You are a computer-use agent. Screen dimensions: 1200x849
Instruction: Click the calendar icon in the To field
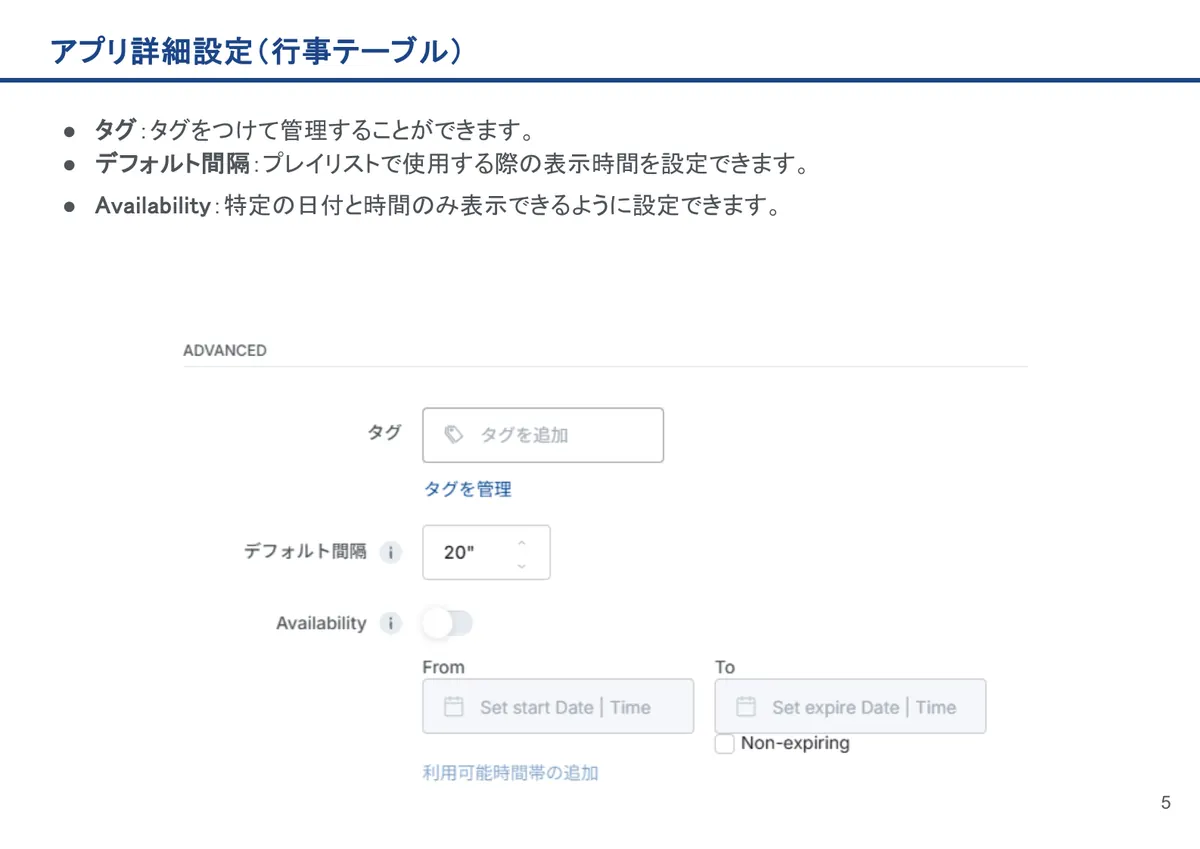[x=745, y=707]
